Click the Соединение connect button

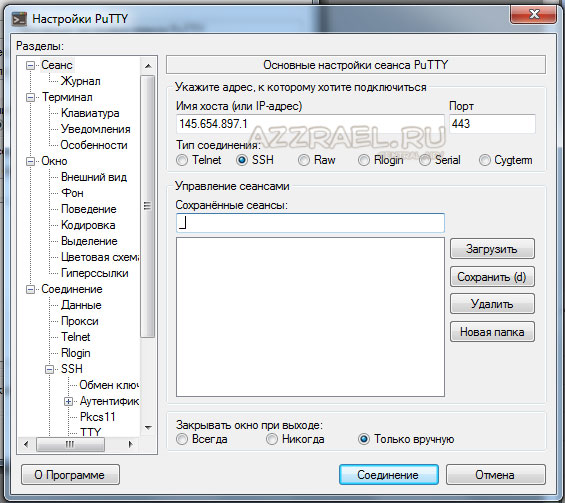click(388, 475)
